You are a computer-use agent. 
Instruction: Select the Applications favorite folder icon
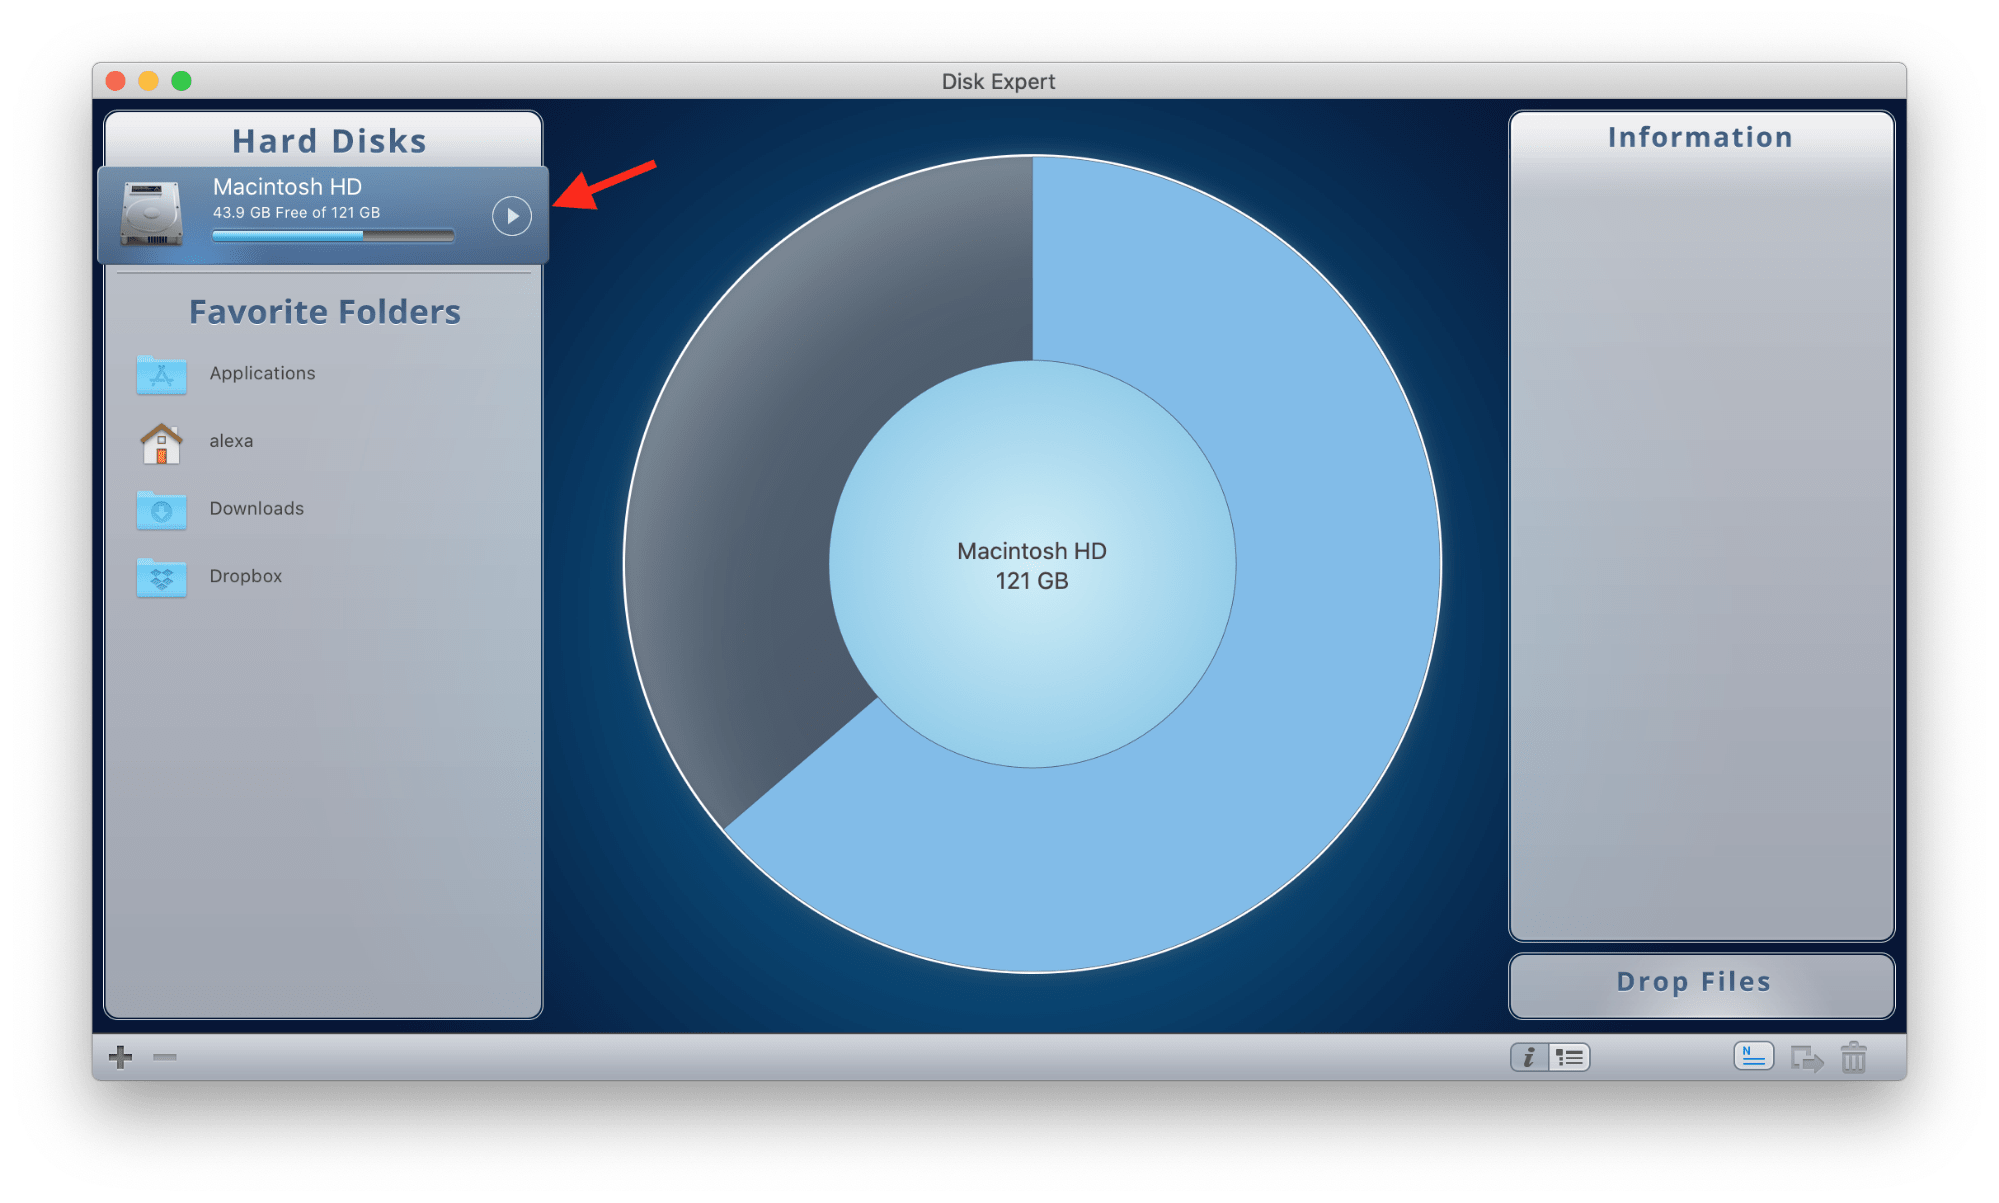pyautogui.click(x=160, y=375)
